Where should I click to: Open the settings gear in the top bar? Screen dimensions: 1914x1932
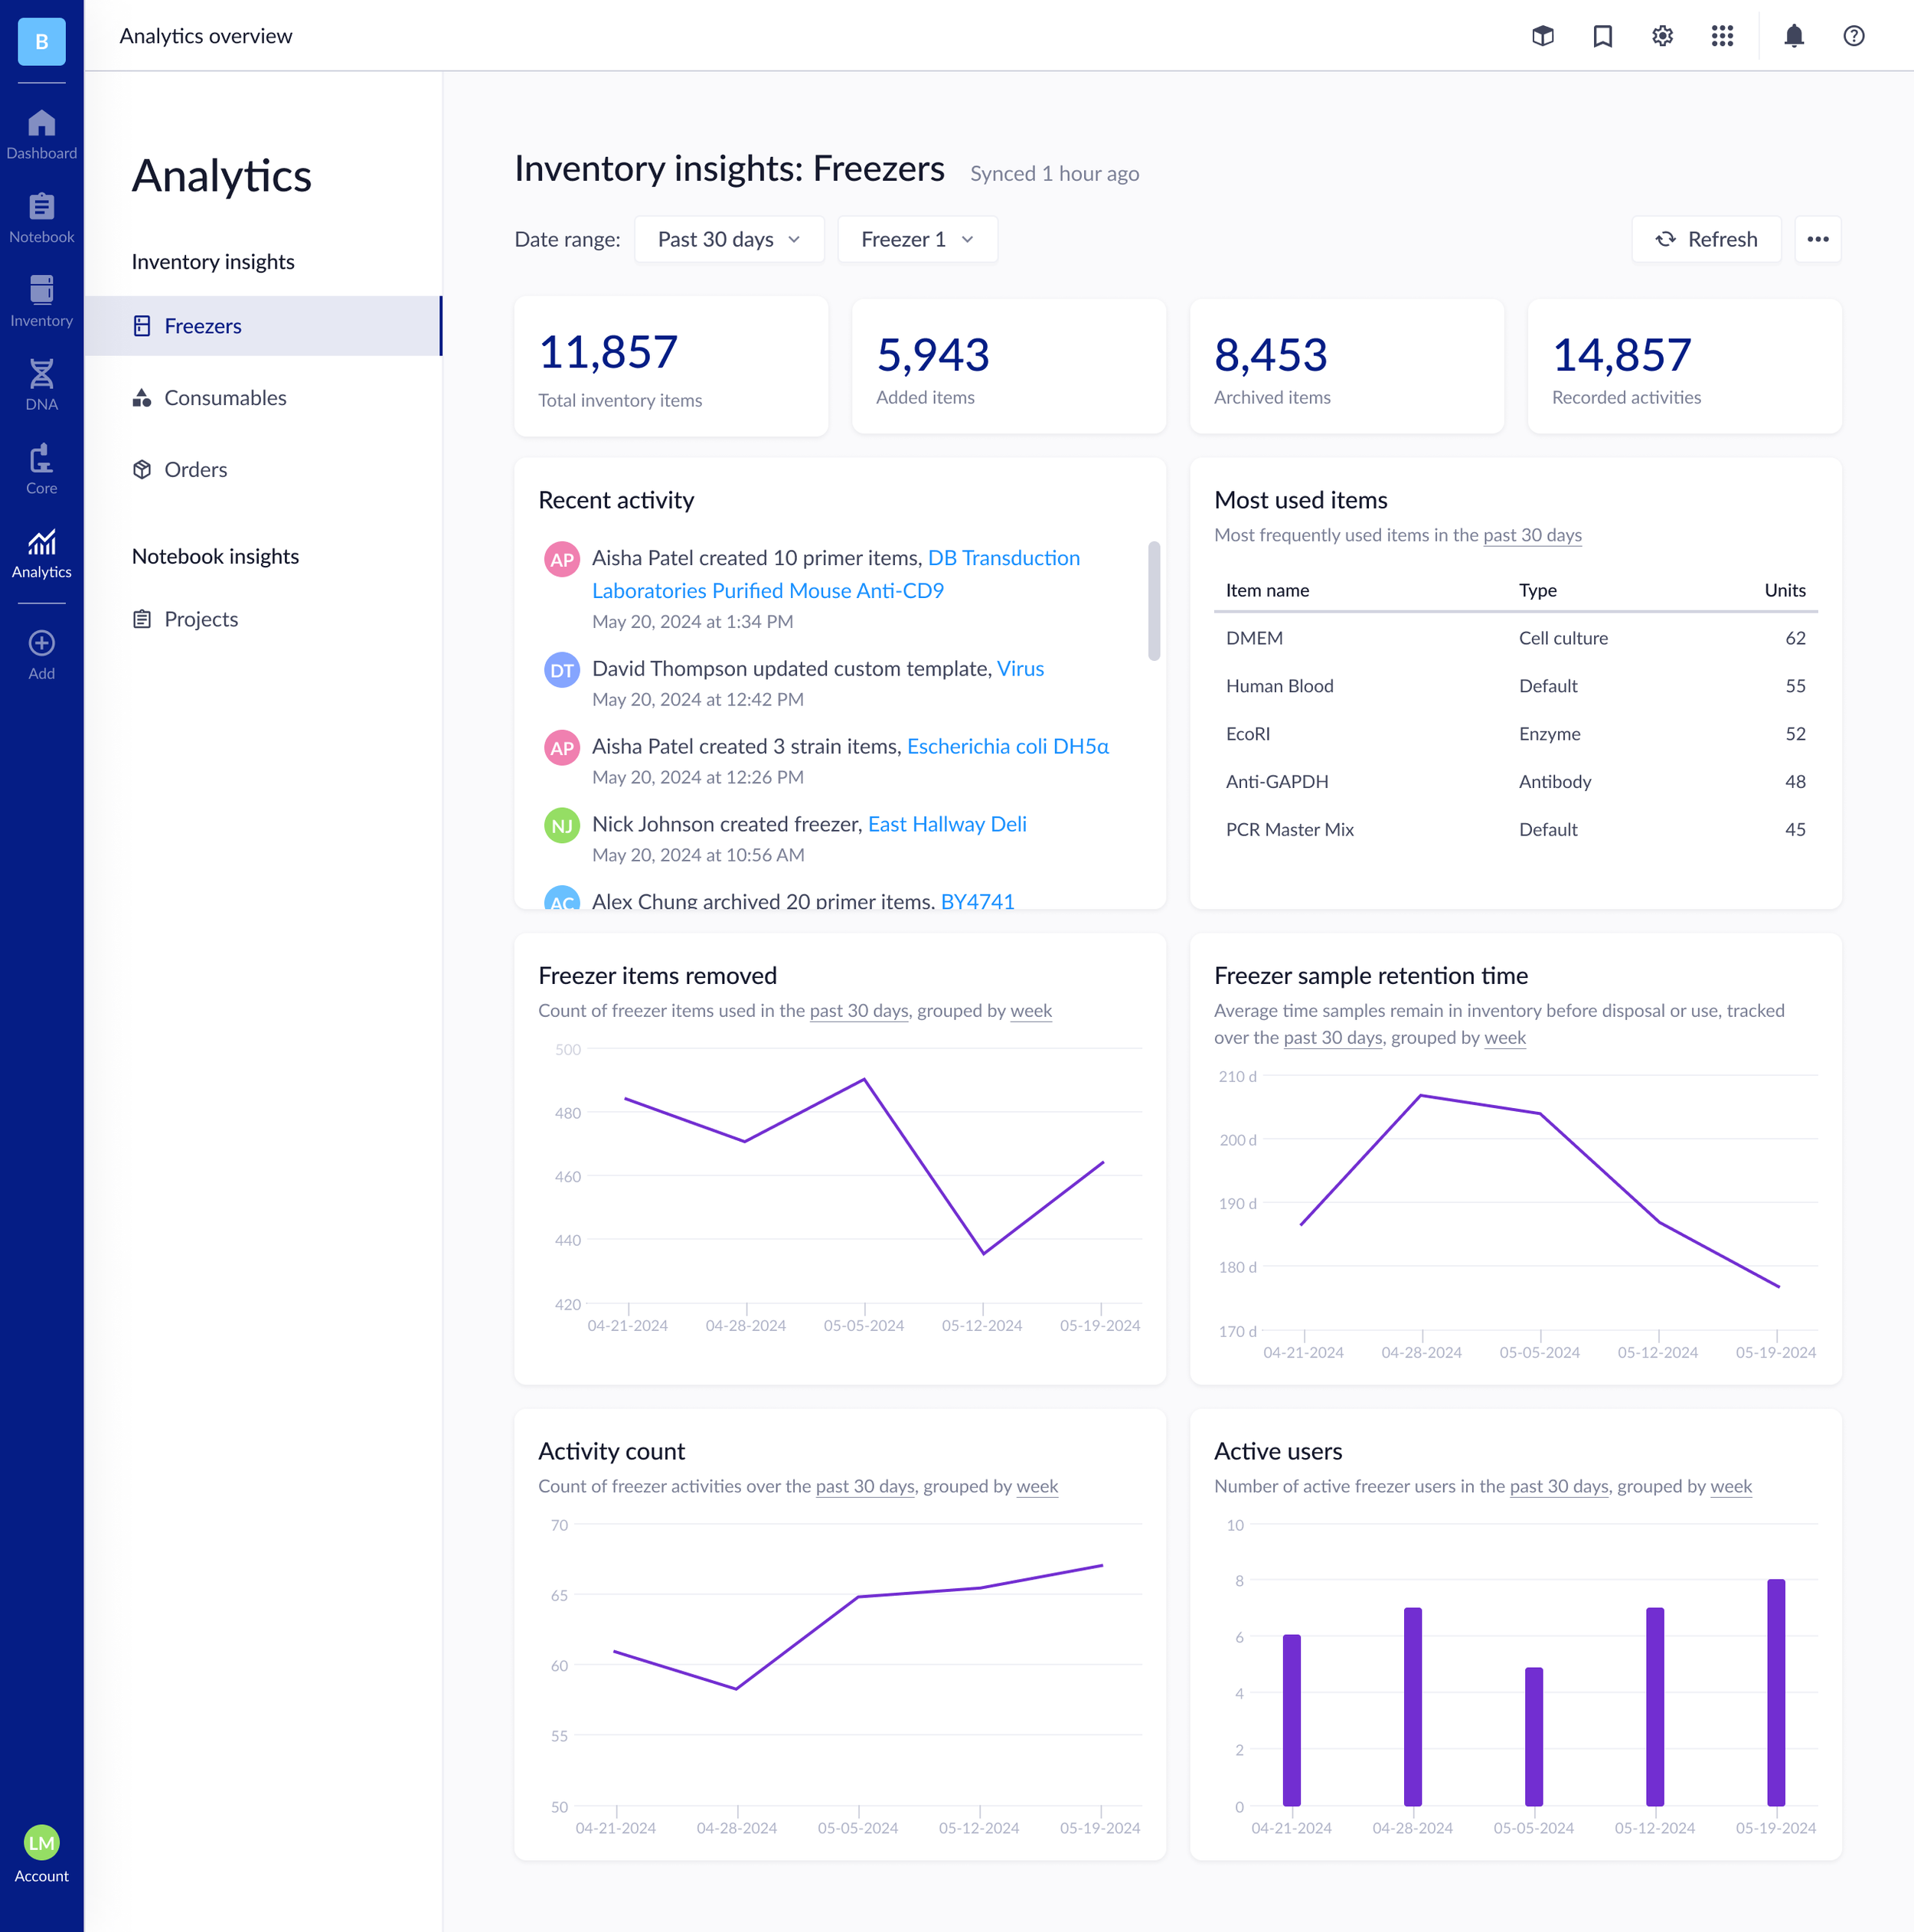(x=1662, y=36)
